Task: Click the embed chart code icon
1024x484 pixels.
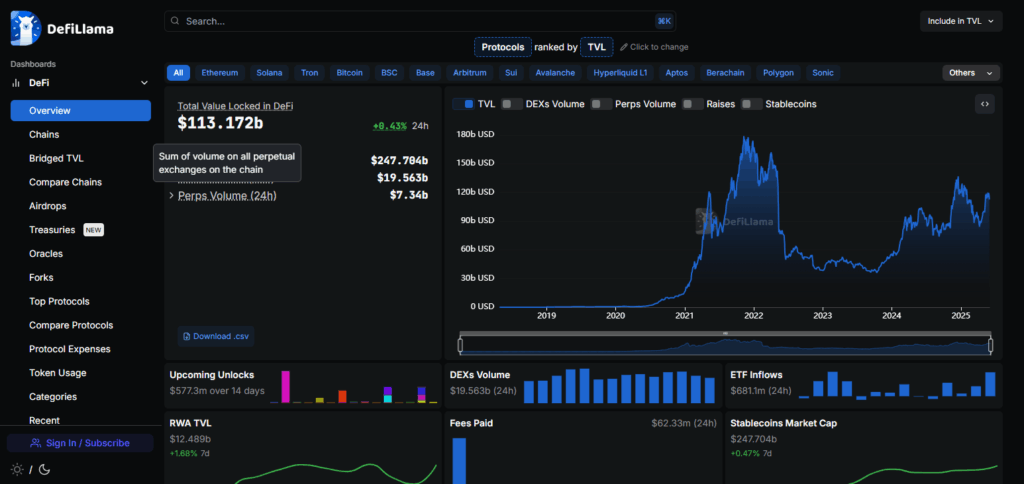Action: tap(985, 103)
